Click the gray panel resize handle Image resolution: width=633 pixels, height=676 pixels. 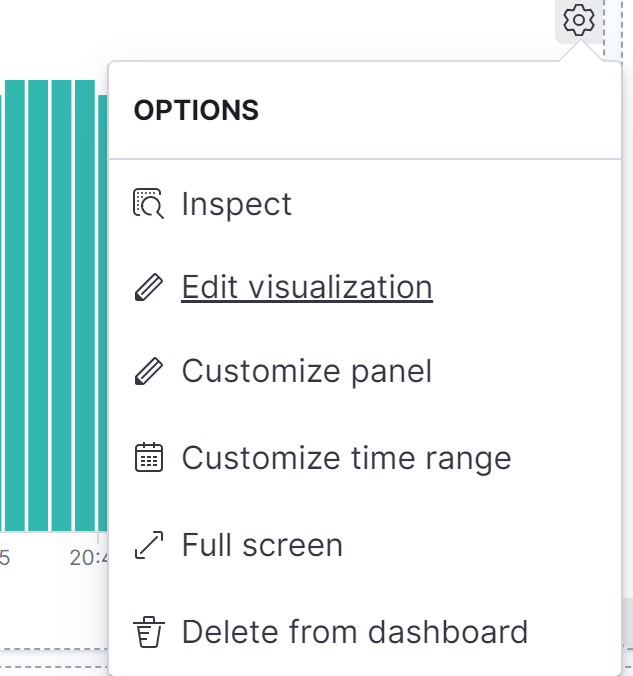pyautogui.click(x=627, y=621)
